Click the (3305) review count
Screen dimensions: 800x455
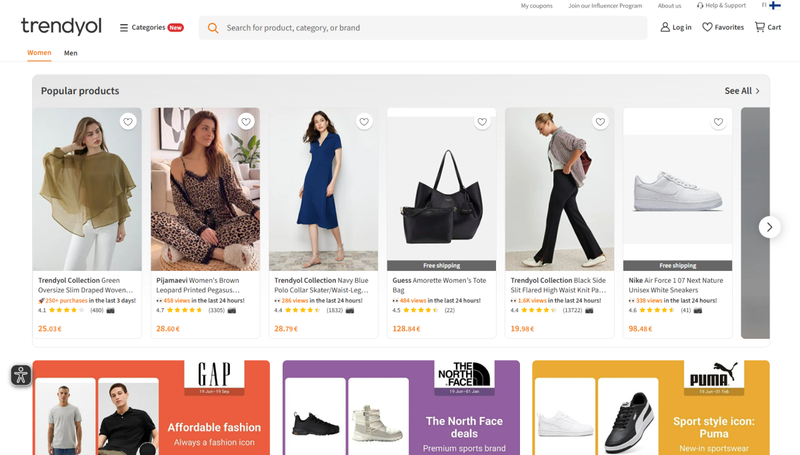click(x=216, y=310)
